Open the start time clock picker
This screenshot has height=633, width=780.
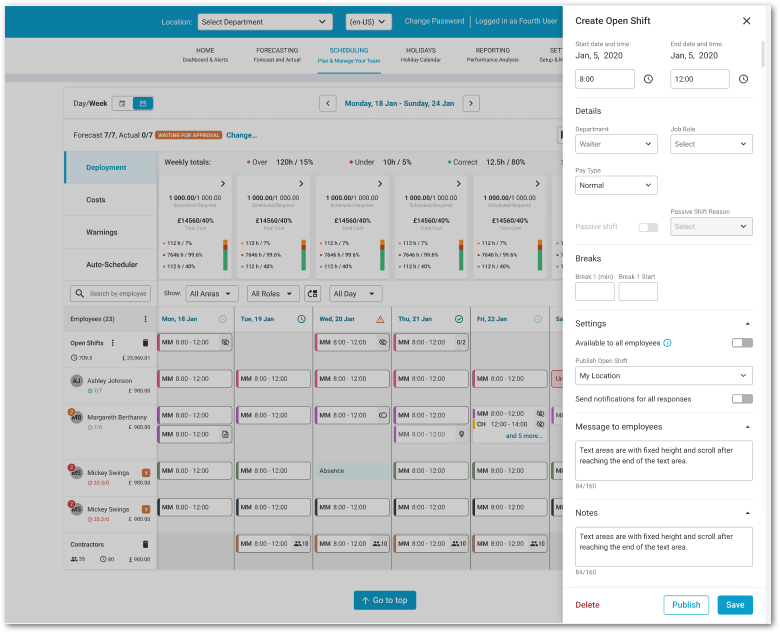[x=648, y=79]
